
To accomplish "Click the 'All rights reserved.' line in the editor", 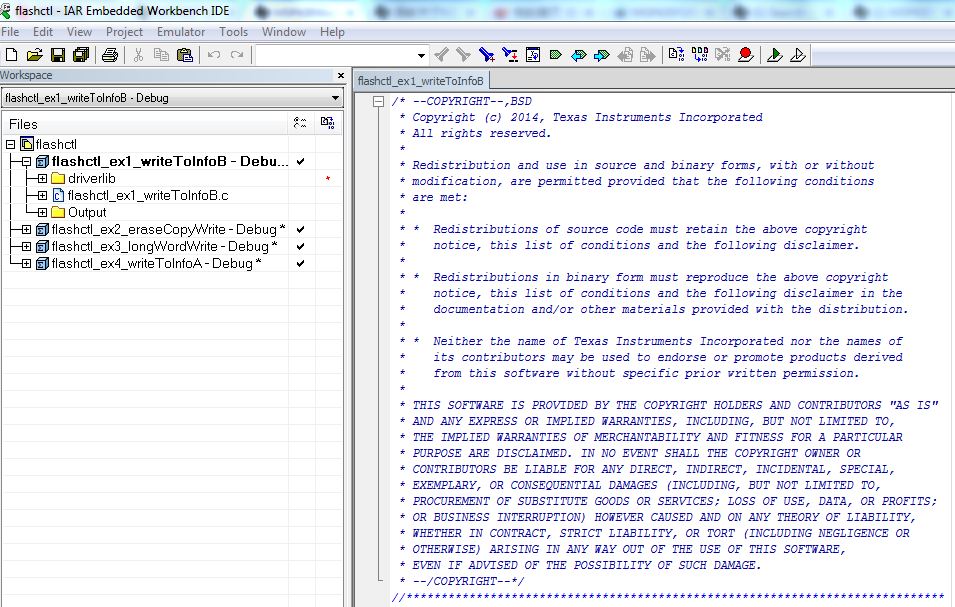I will 481,133.
